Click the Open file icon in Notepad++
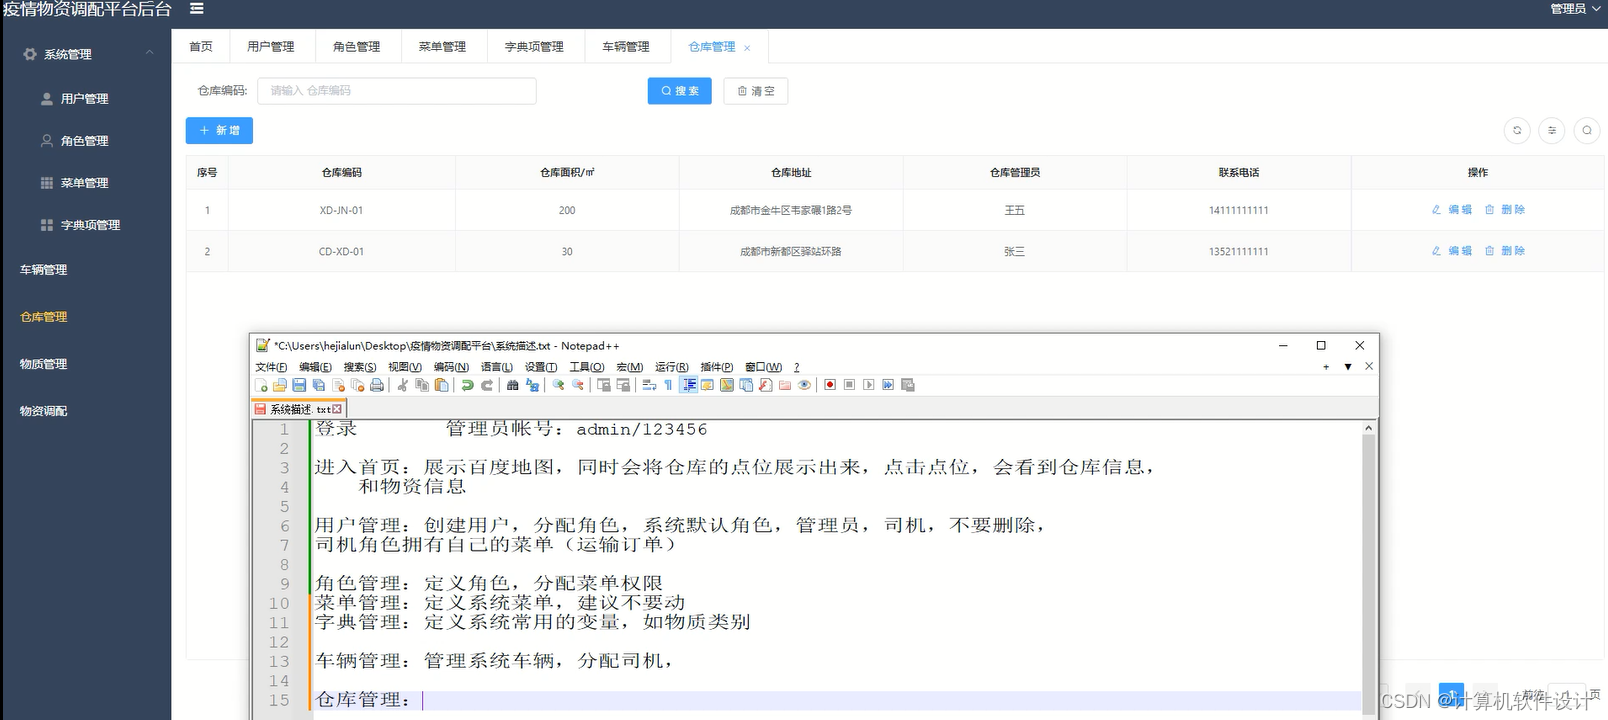1608x720 pixels. (280, 385)
